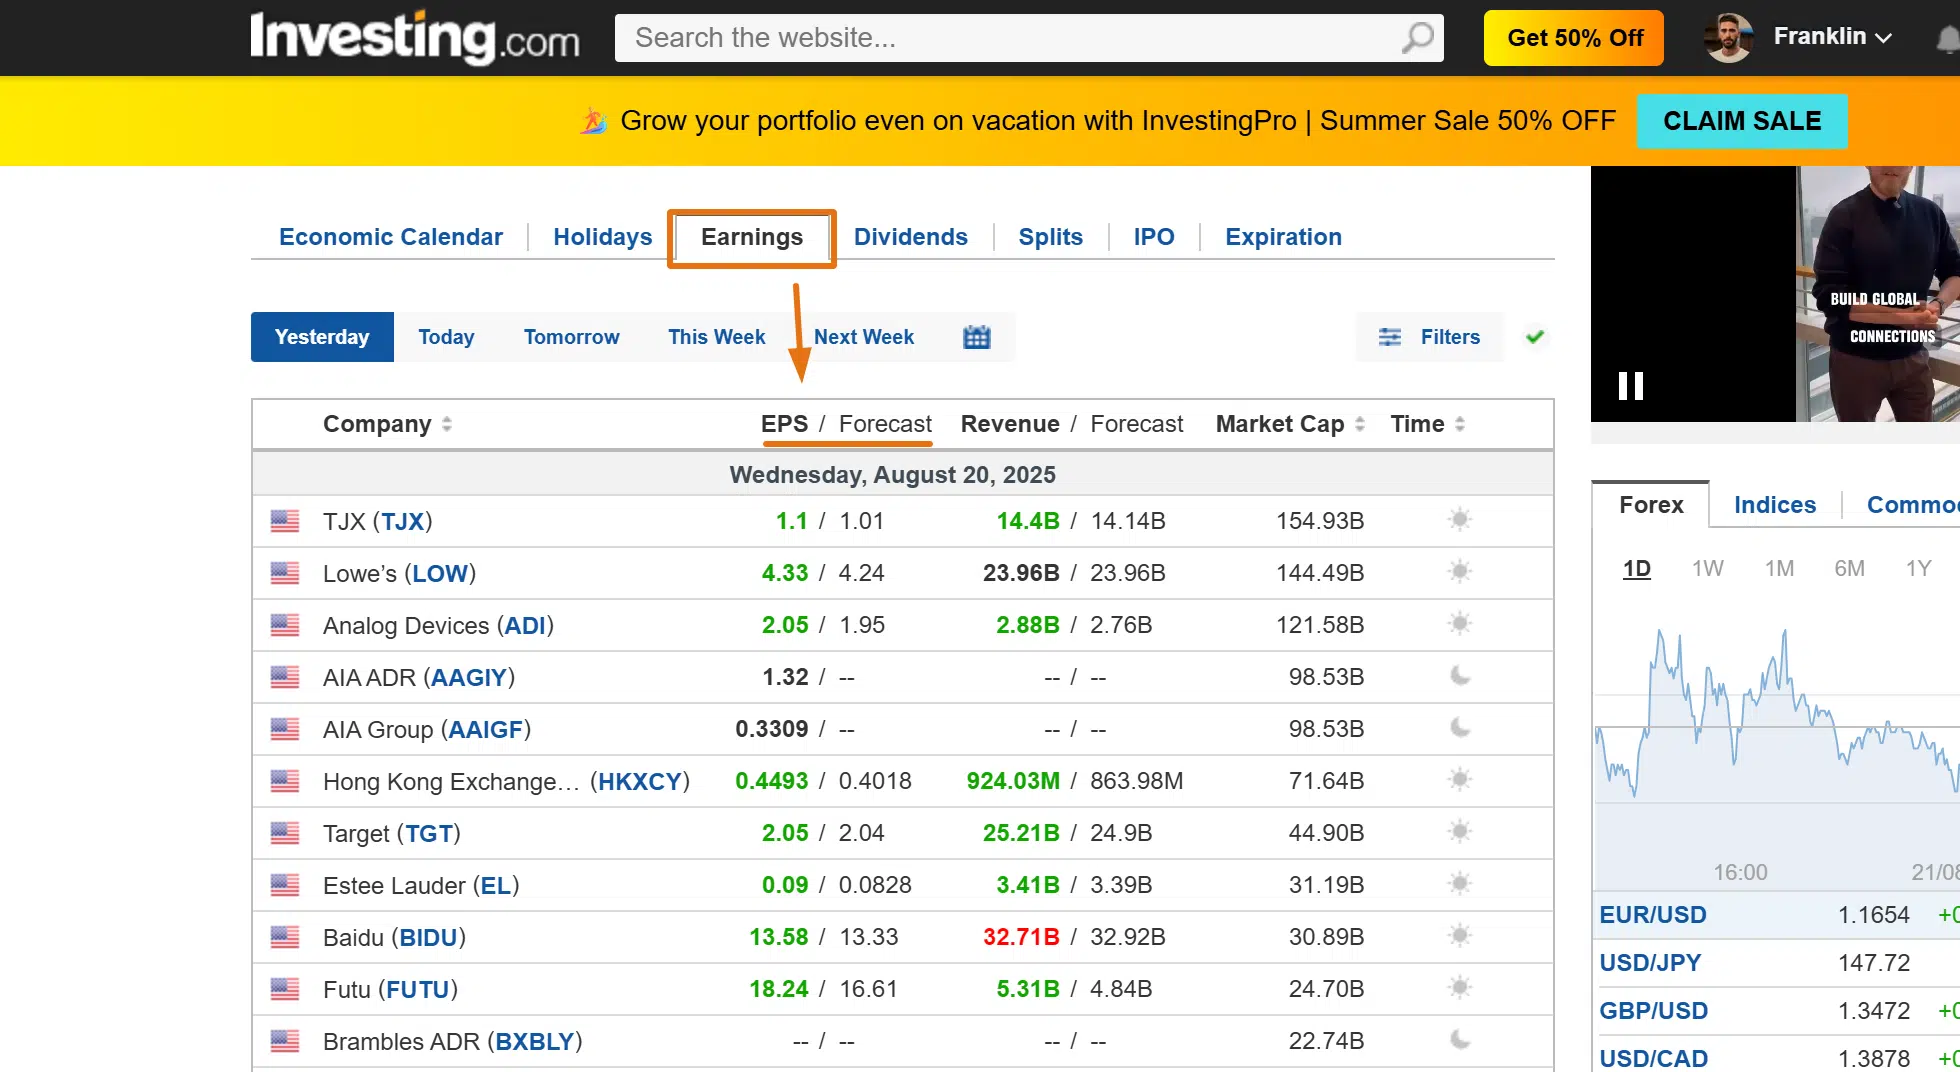Select the Forex widget tab
The height and width of the screenshot is (1072, 1960).
(x=1651, y=505)
